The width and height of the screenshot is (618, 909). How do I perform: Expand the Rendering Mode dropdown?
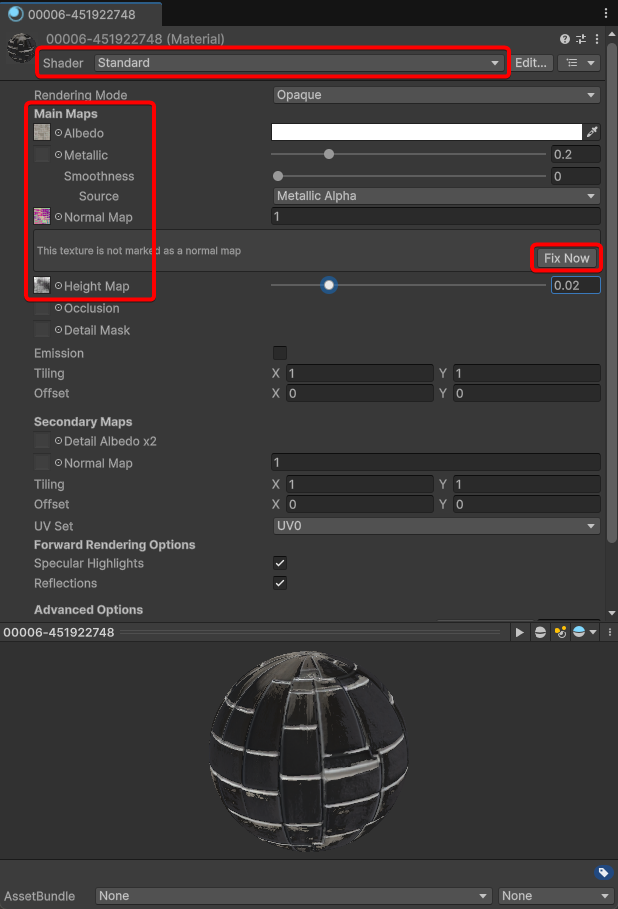point(436,95)
